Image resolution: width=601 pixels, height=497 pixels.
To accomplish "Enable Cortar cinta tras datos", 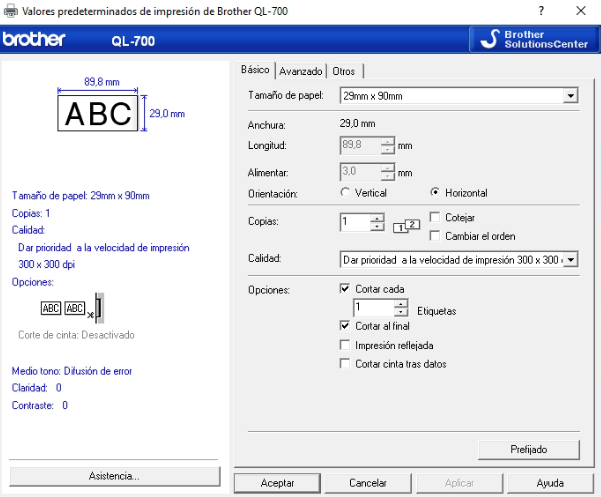I will point(345,364).
